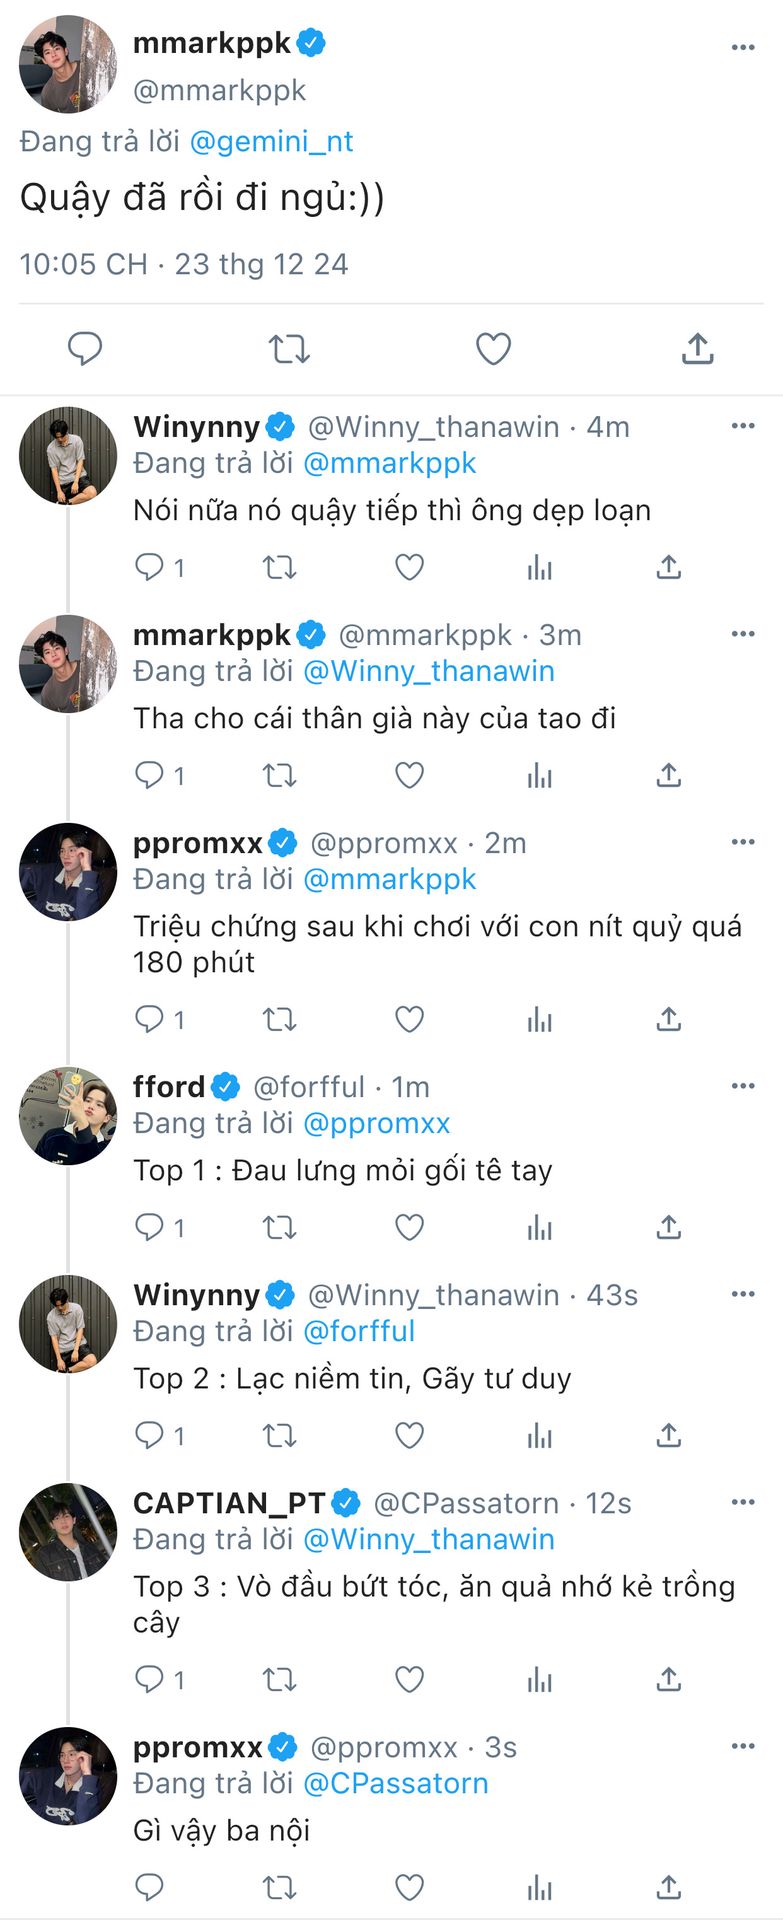Viewport: 783px width, 1920px height.
Task: Reply to the main tweet with comment icon
Action: point(85,349)
